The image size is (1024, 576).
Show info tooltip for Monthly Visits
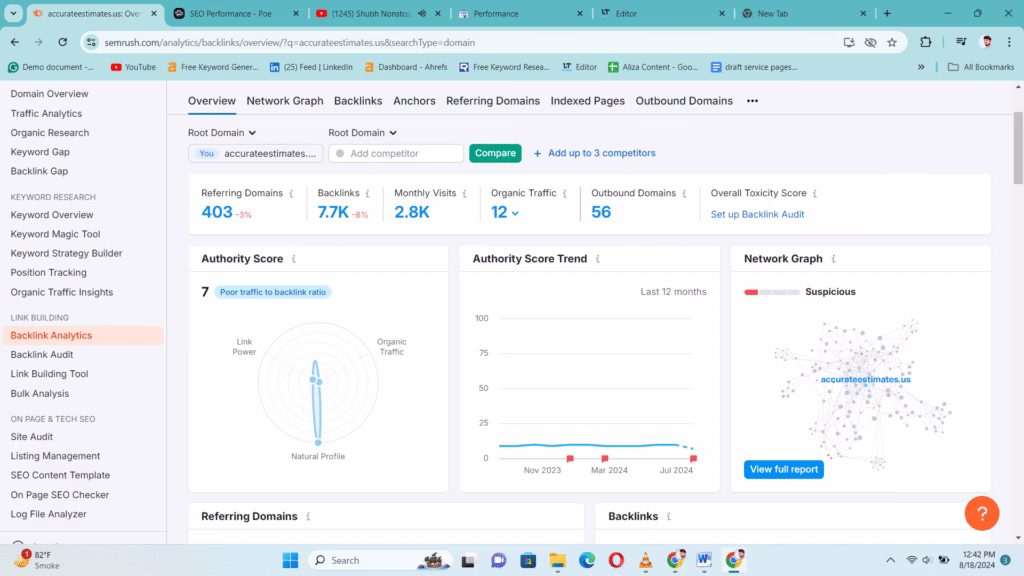(x=464, y=193)
